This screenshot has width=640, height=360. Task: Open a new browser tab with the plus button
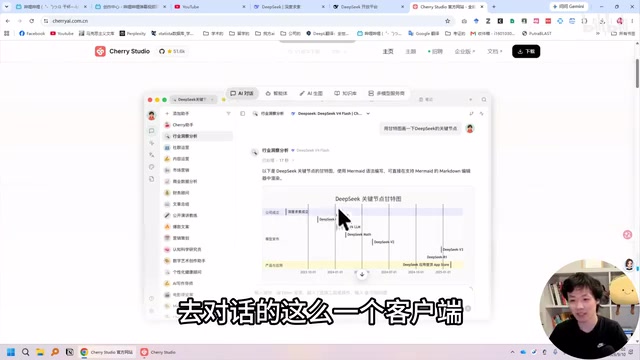point(493,7)
